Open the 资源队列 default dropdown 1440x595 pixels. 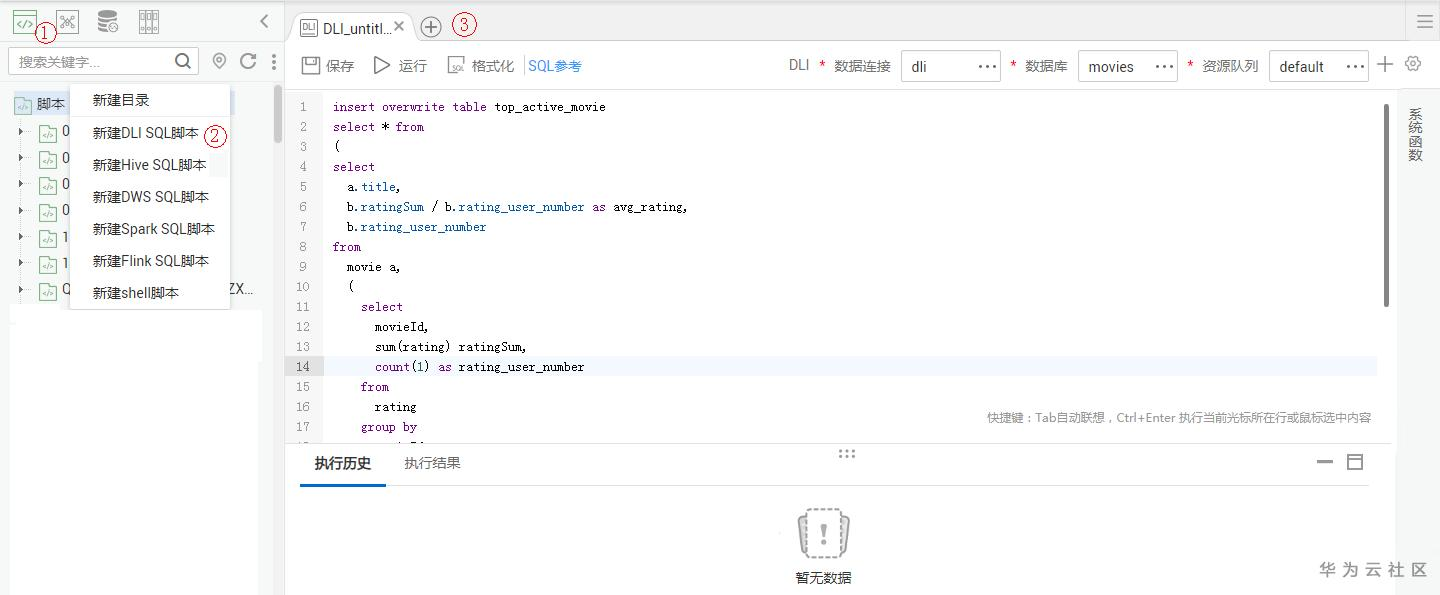tap(1318, 66)
